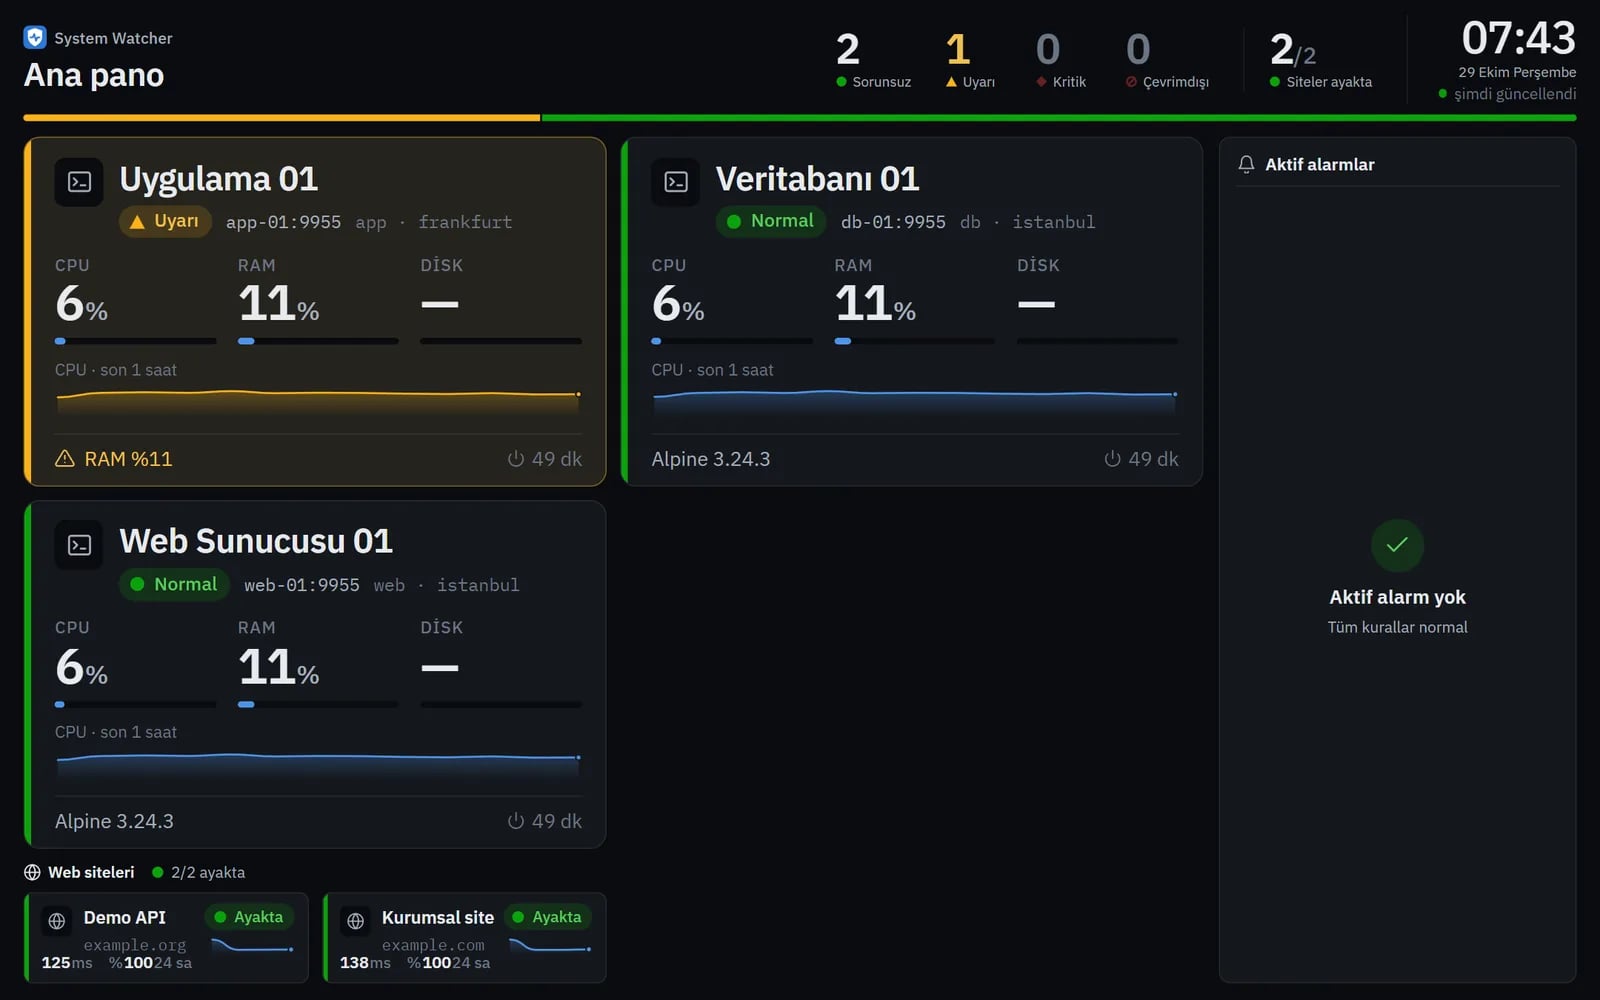Click the CPU usage bar on Uygulama 01
The image size is (1600, 1000).
coord(136,341)
